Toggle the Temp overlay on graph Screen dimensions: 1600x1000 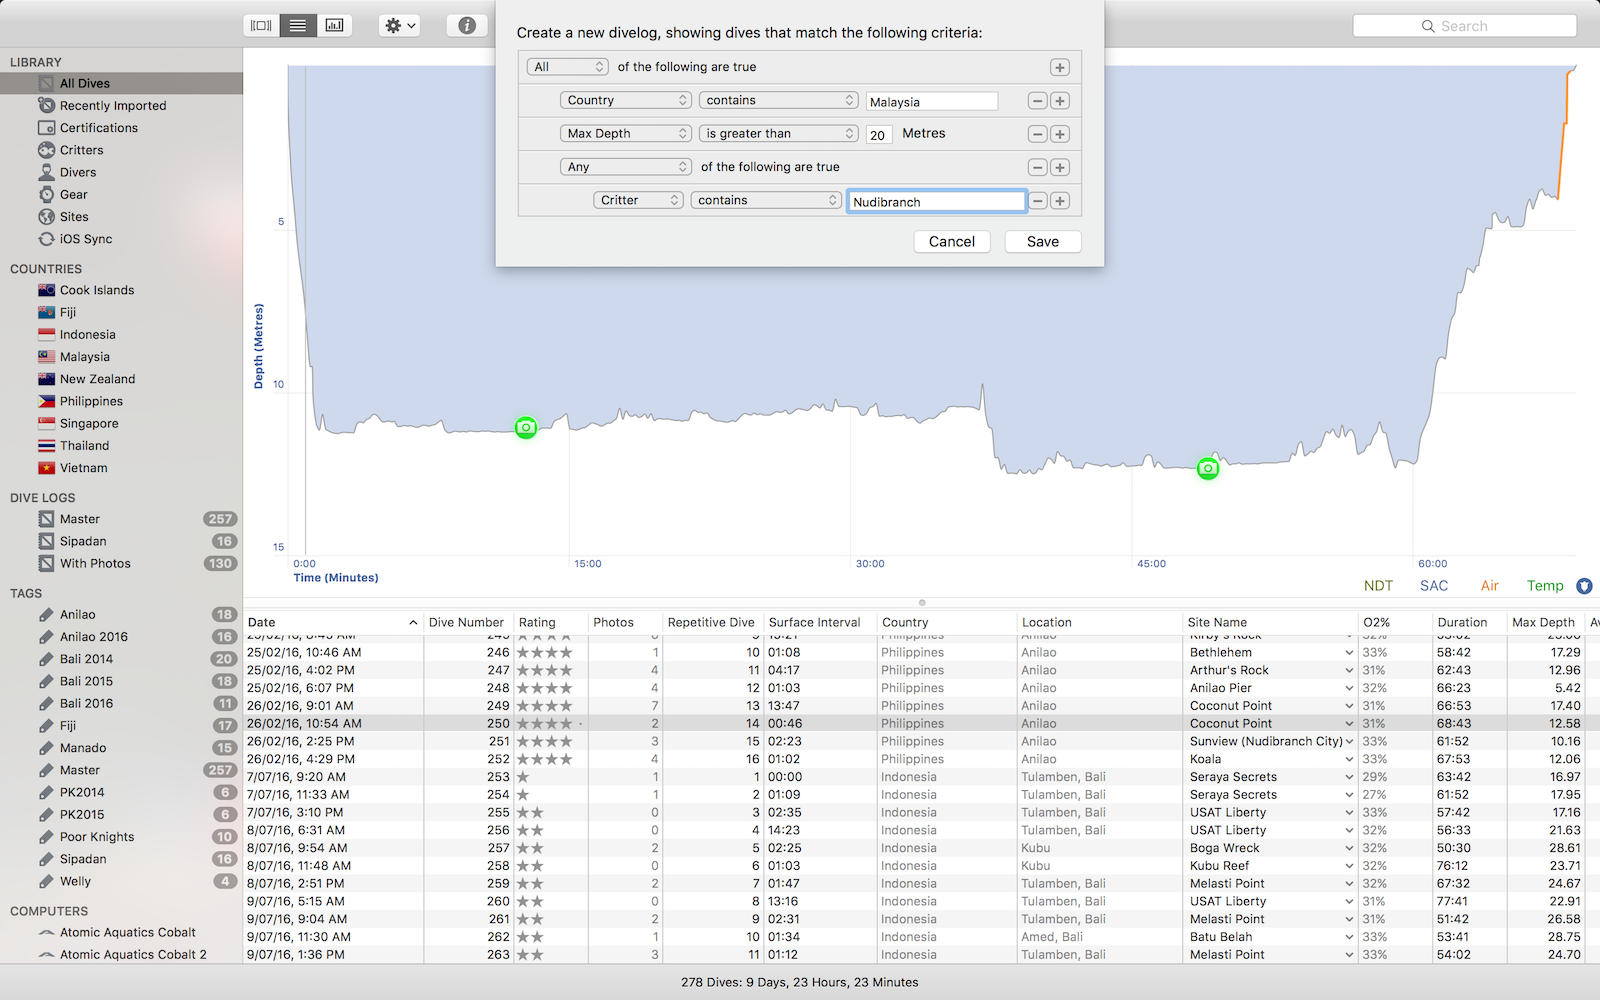[1544, 586]
